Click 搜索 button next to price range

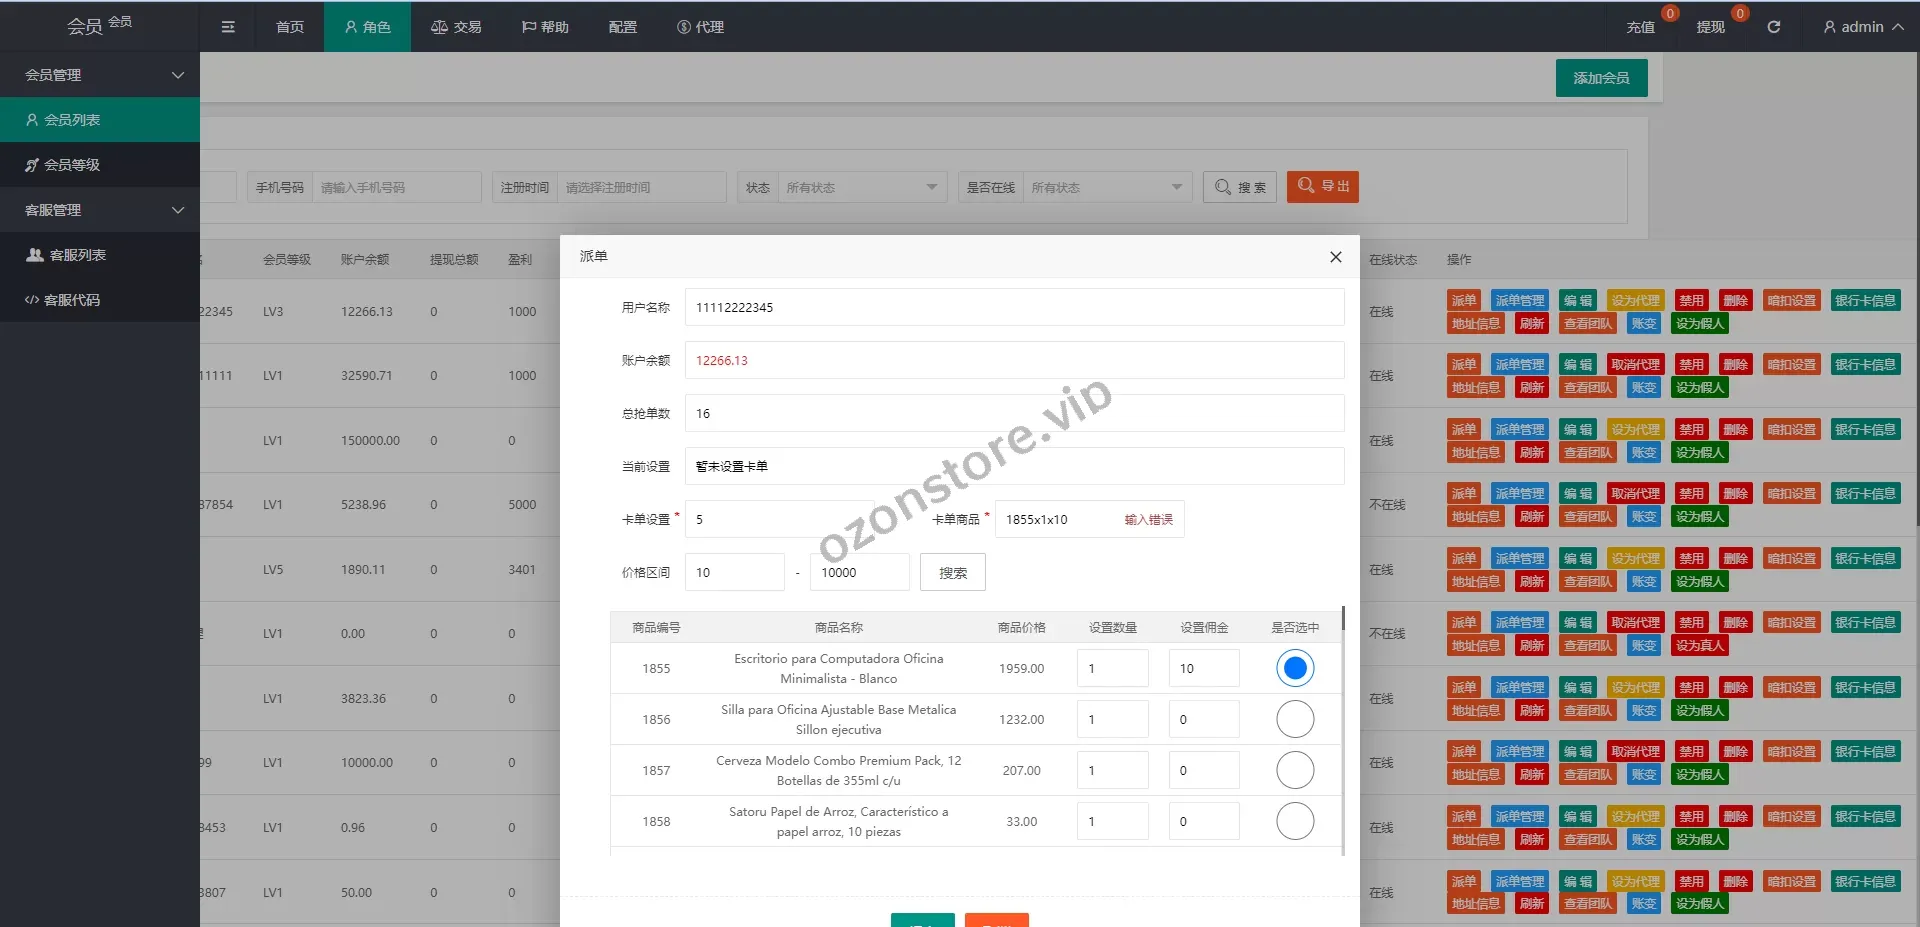(952, 573)
